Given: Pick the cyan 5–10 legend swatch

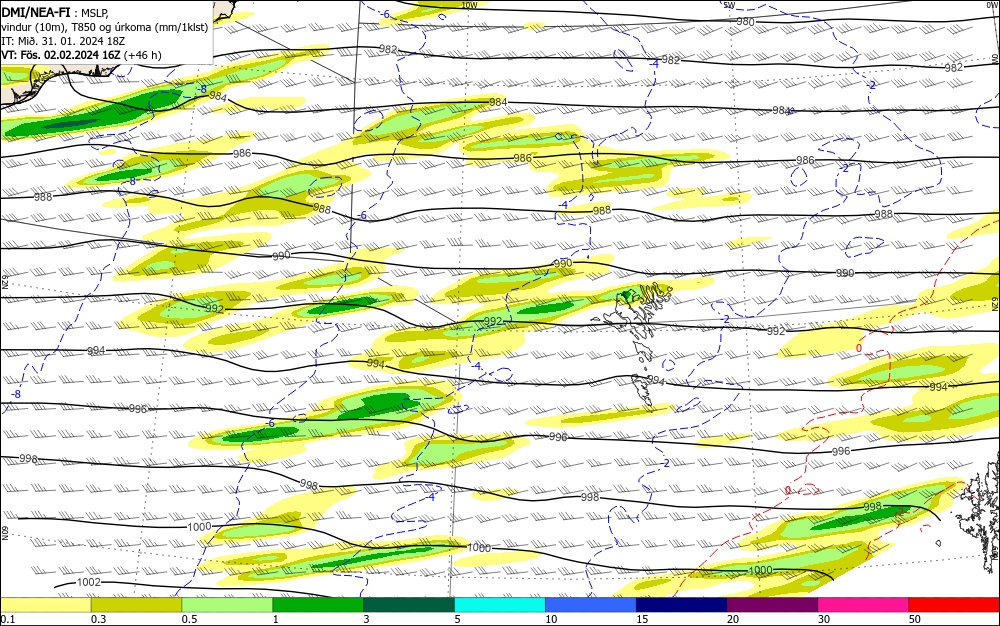Looking at the screenshot, I should (500, 605).
